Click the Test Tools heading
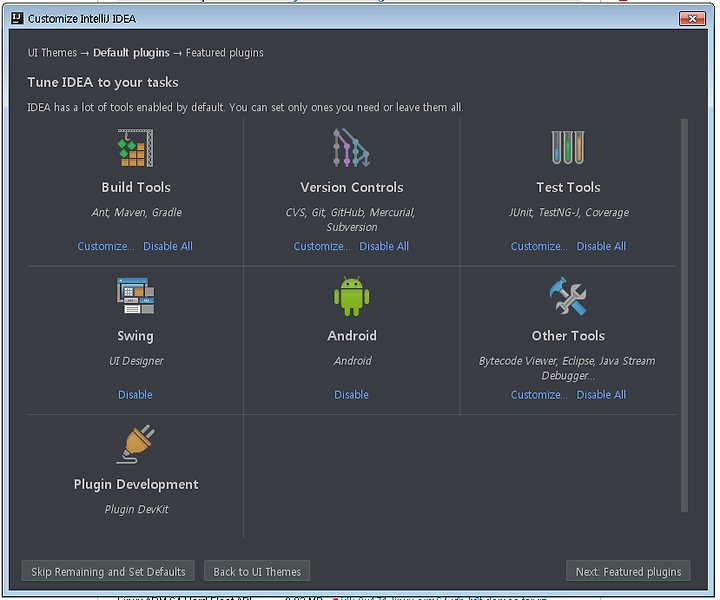Screen dimensions: 720x600 [568, 187]
